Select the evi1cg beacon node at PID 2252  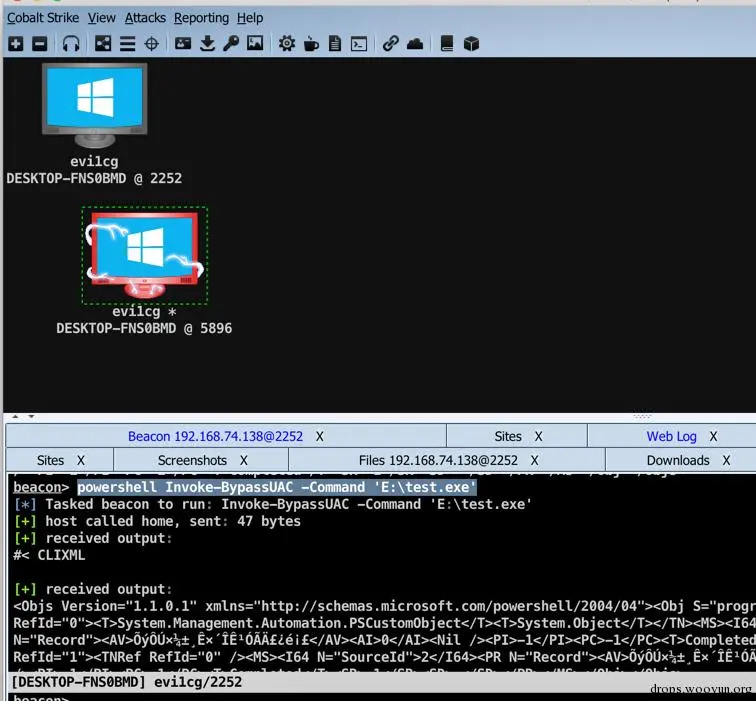coord(94,105)
